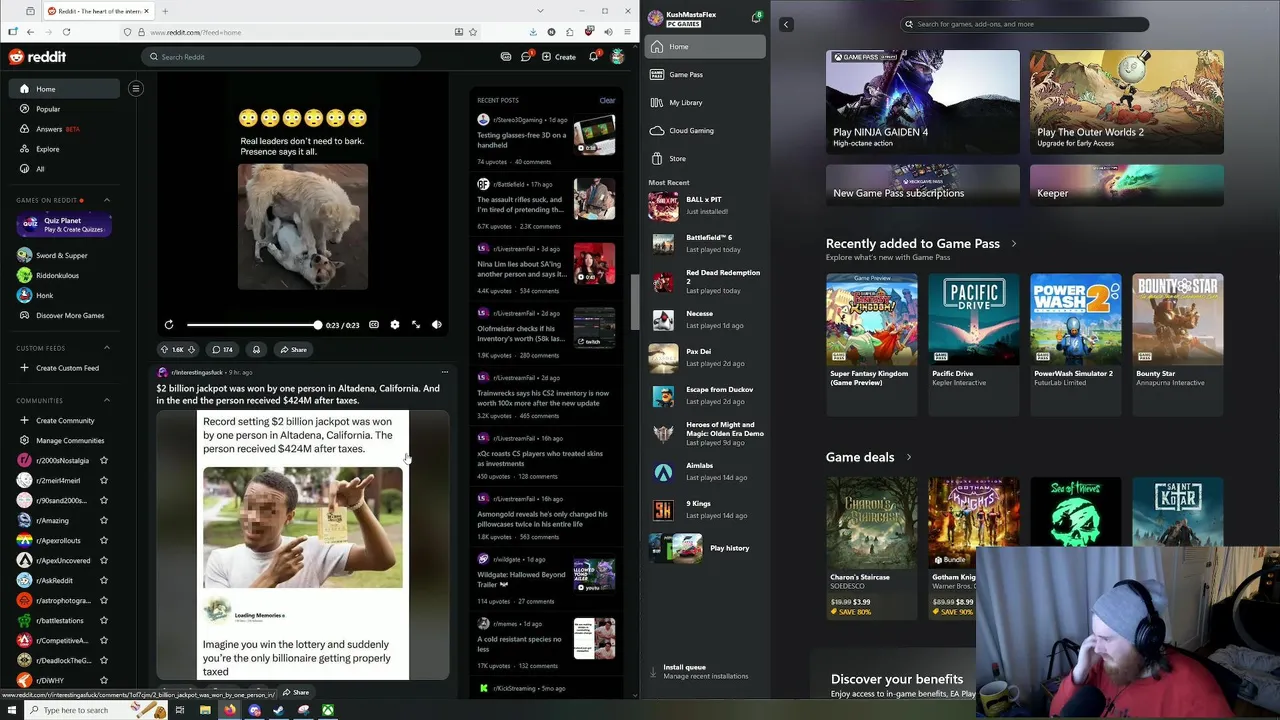The height and width of the screenshot is (720, 1280).
Task: Upvote the dog video post
Action: point(164,350)
